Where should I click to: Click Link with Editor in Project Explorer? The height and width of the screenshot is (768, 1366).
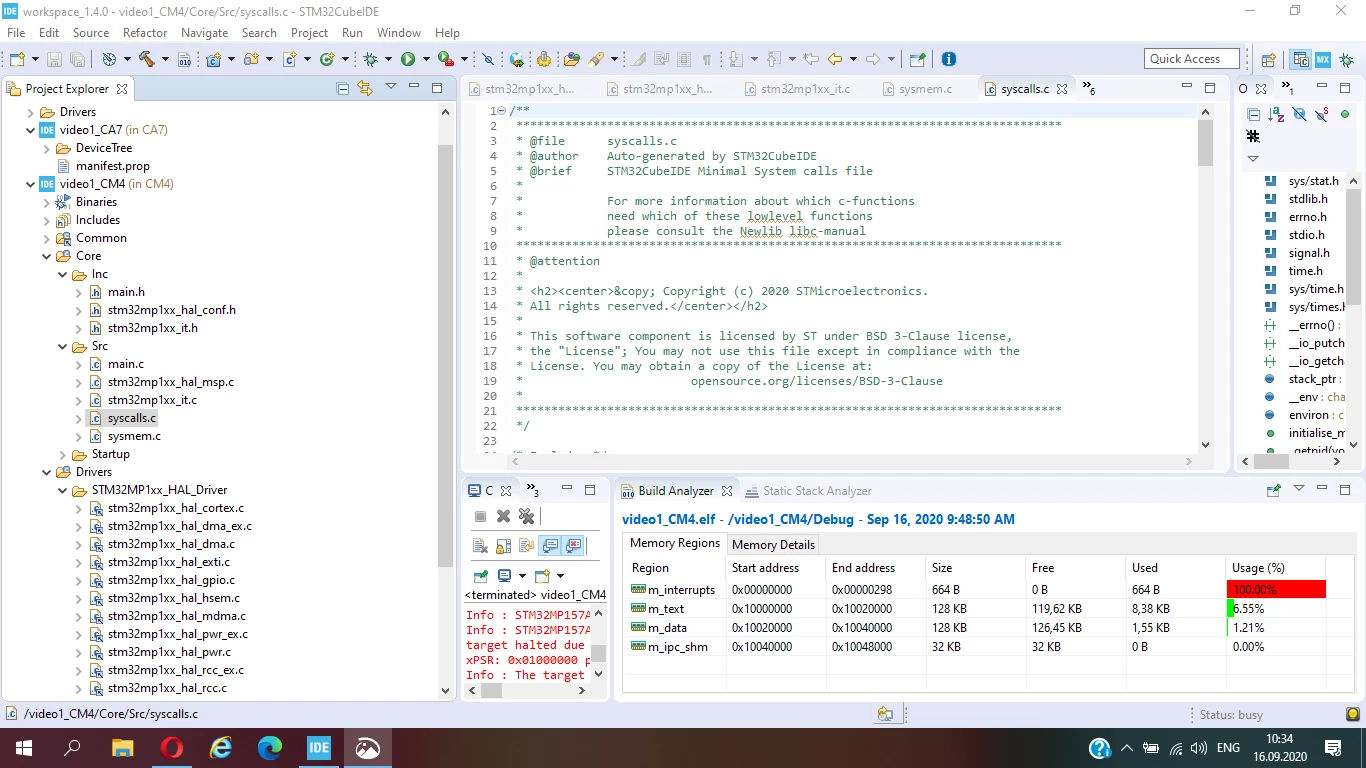[x=365, y=88]
